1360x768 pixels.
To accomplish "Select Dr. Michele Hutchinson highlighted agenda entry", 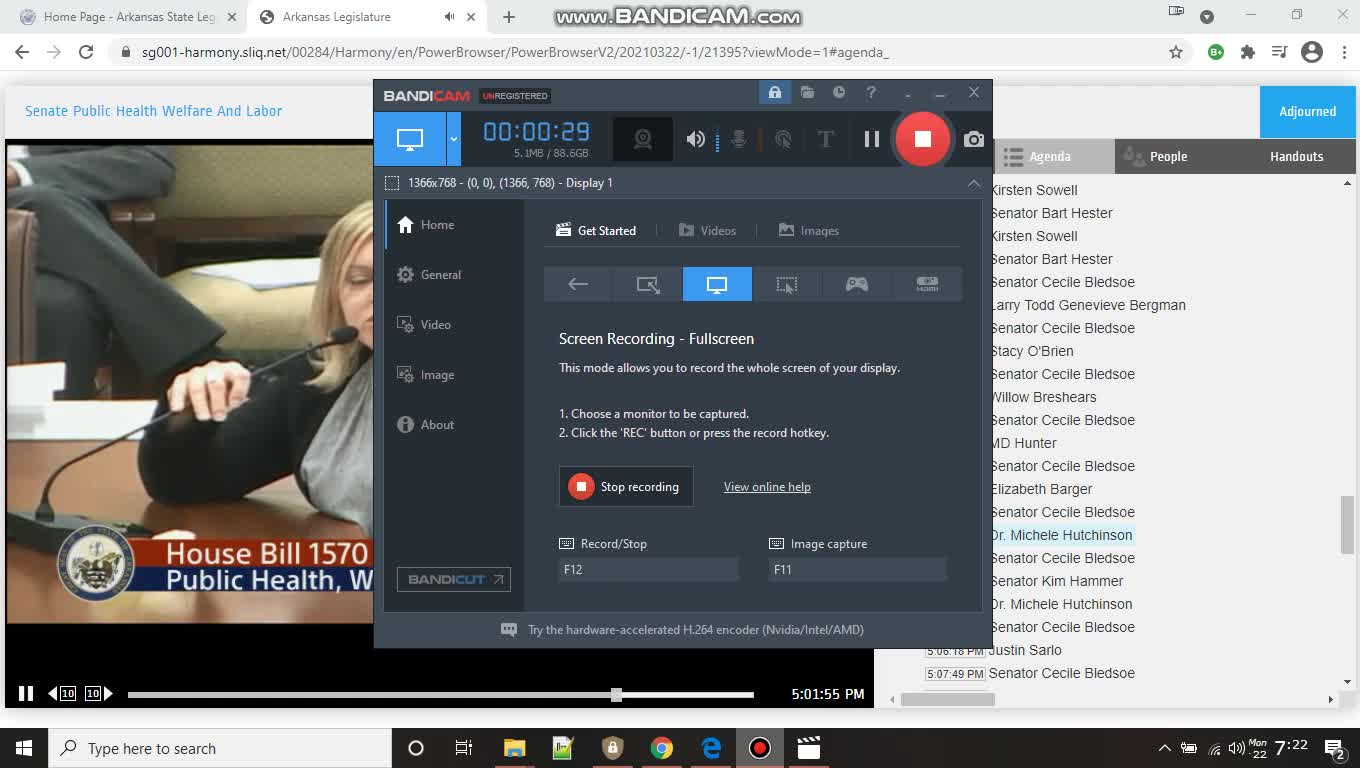I will tap(1062, 535).
